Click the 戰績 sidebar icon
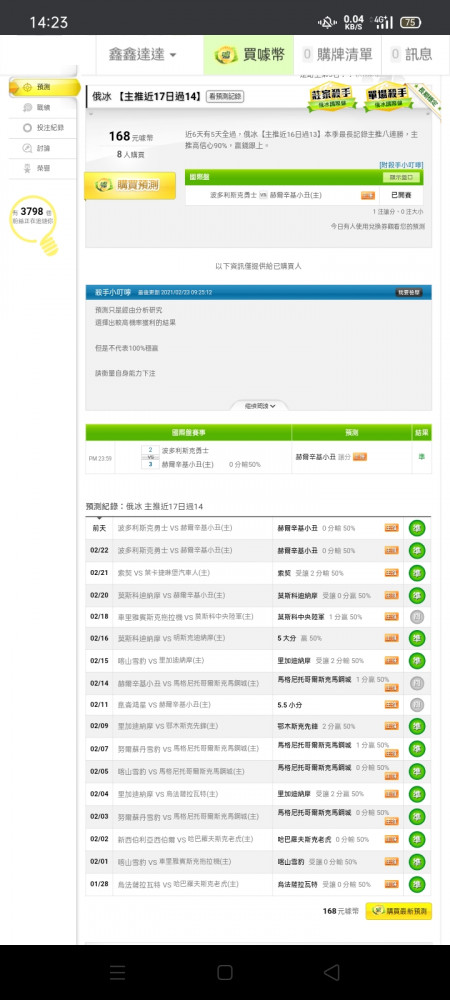Viewport: 450px width, 1000px height. pos(27,108)
